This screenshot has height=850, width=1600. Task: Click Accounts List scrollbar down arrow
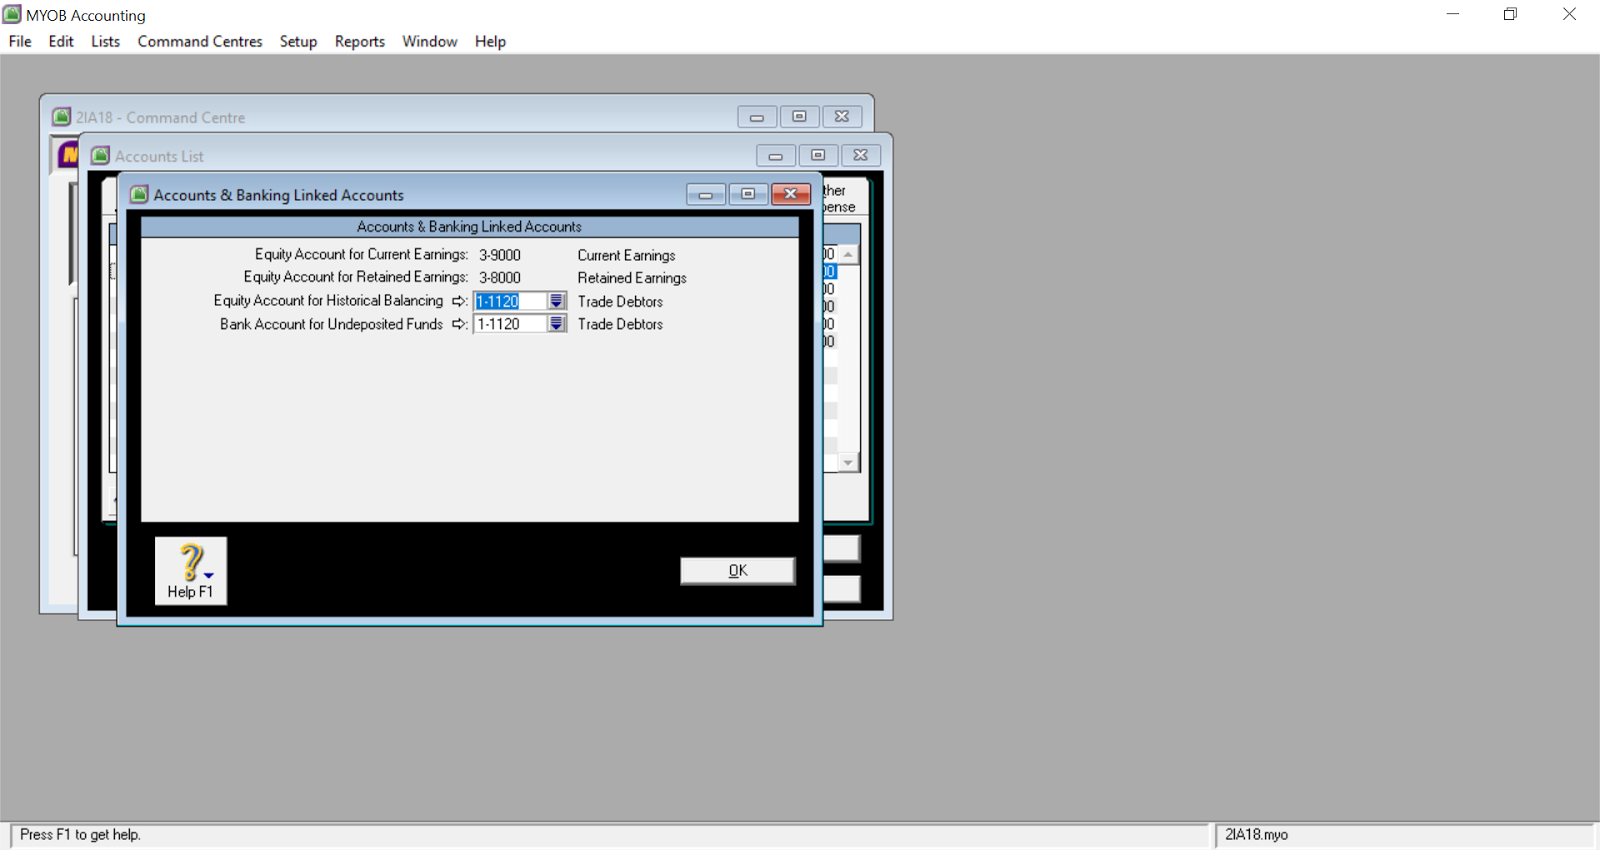[848, 462]
